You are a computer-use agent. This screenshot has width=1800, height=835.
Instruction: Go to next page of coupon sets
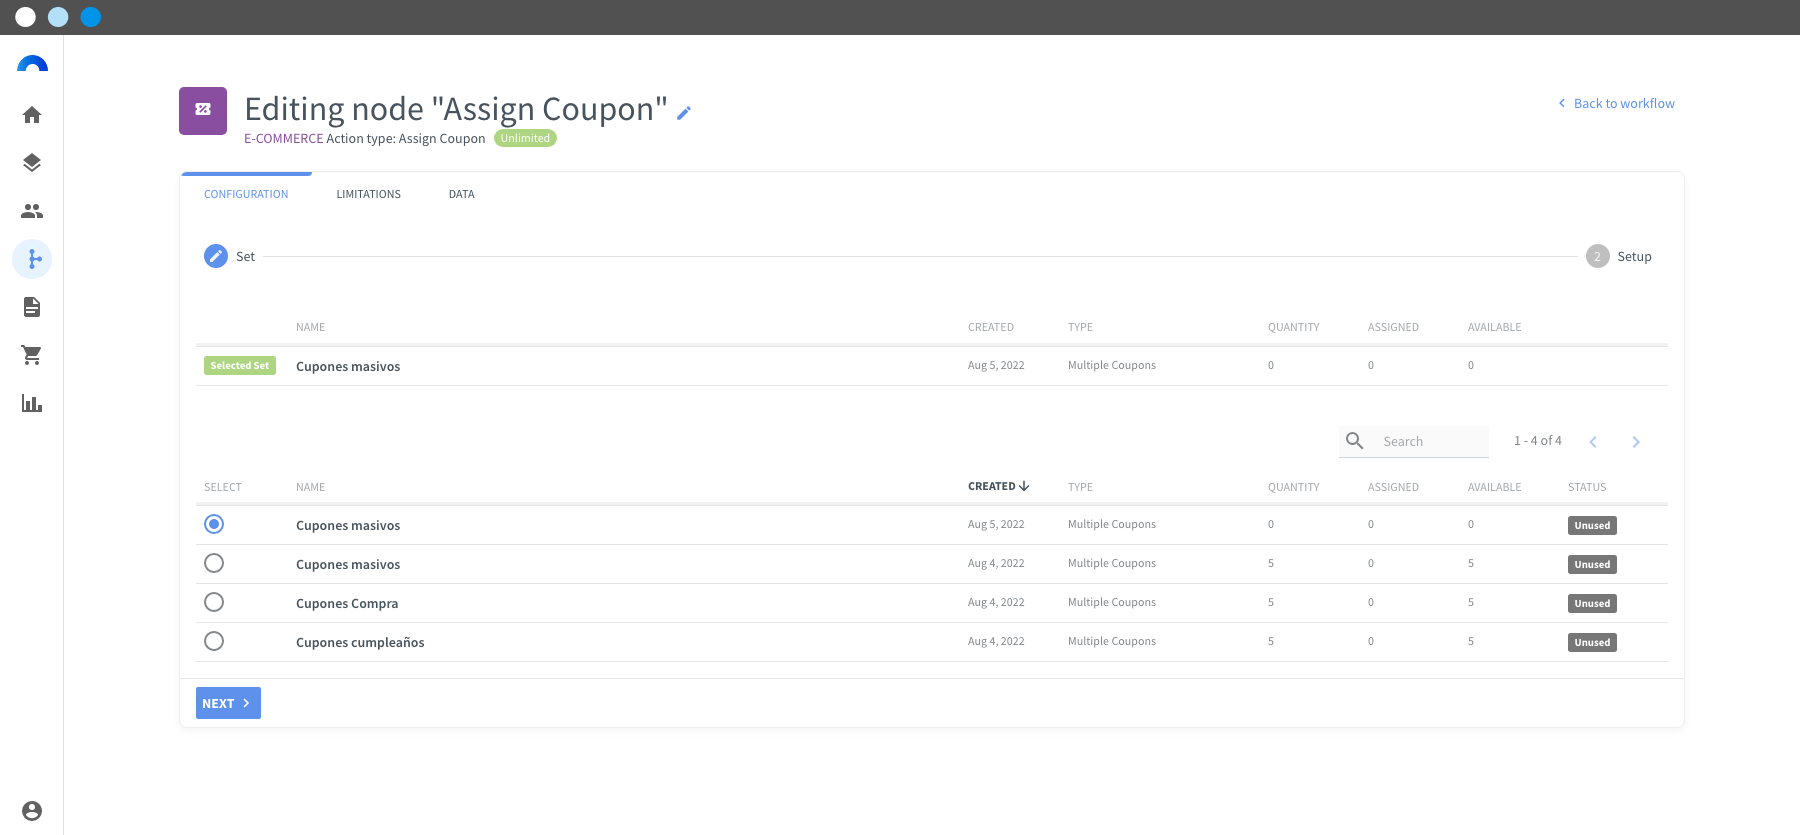1636,442
